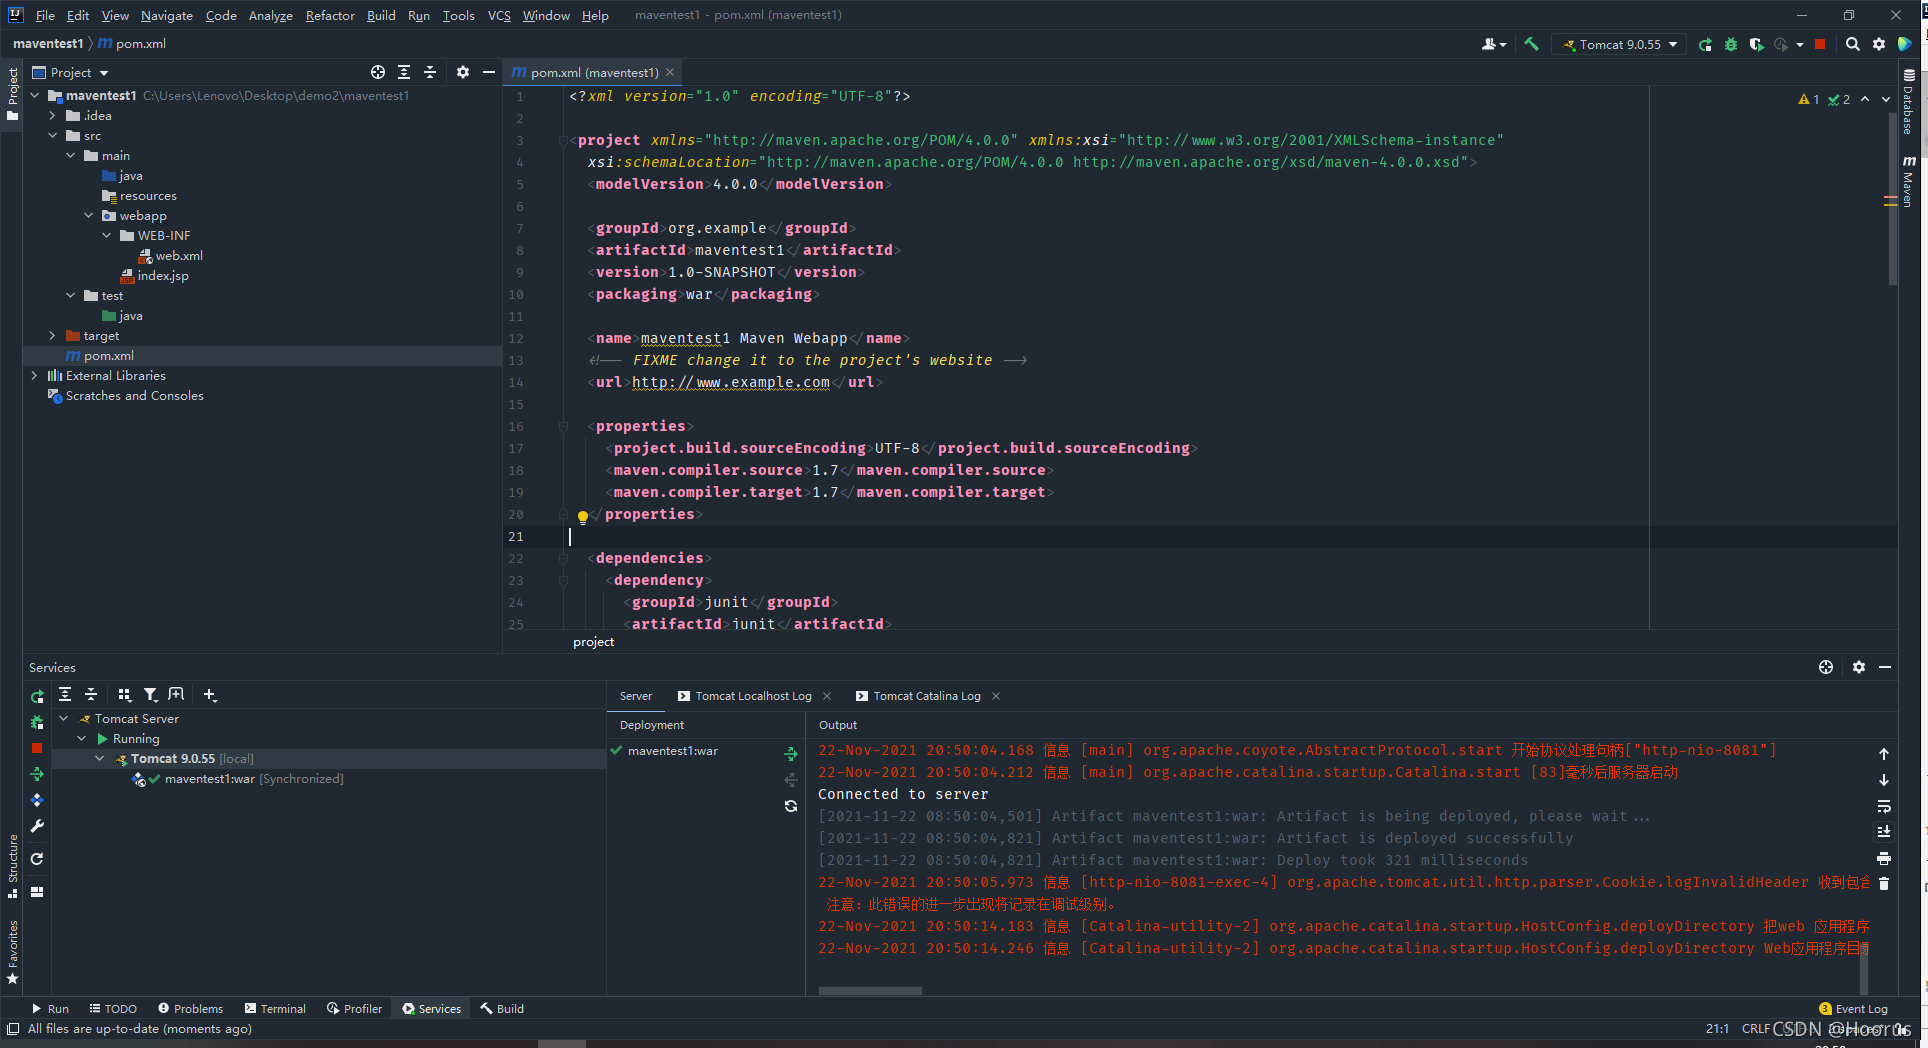Click the intention light bulb at line 20

[583, 517]
